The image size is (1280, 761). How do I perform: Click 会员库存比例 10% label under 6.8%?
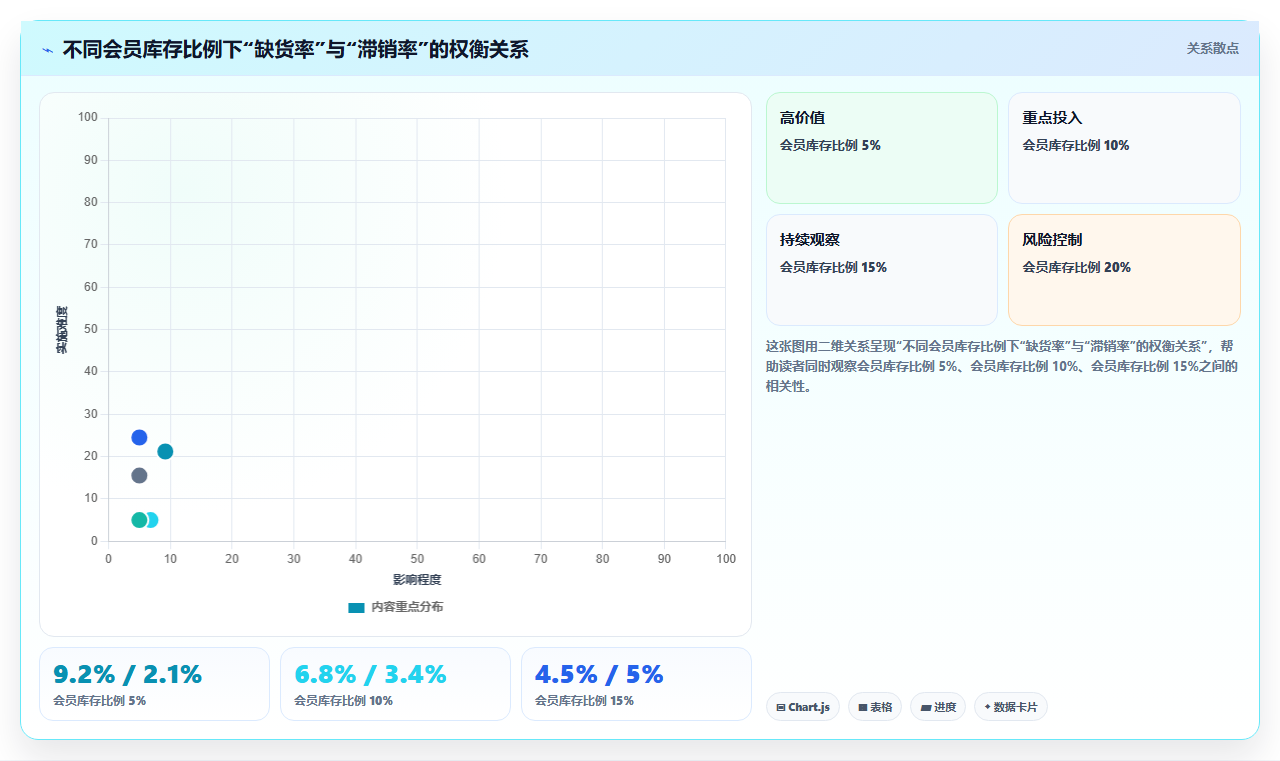(x=343, y=701)
